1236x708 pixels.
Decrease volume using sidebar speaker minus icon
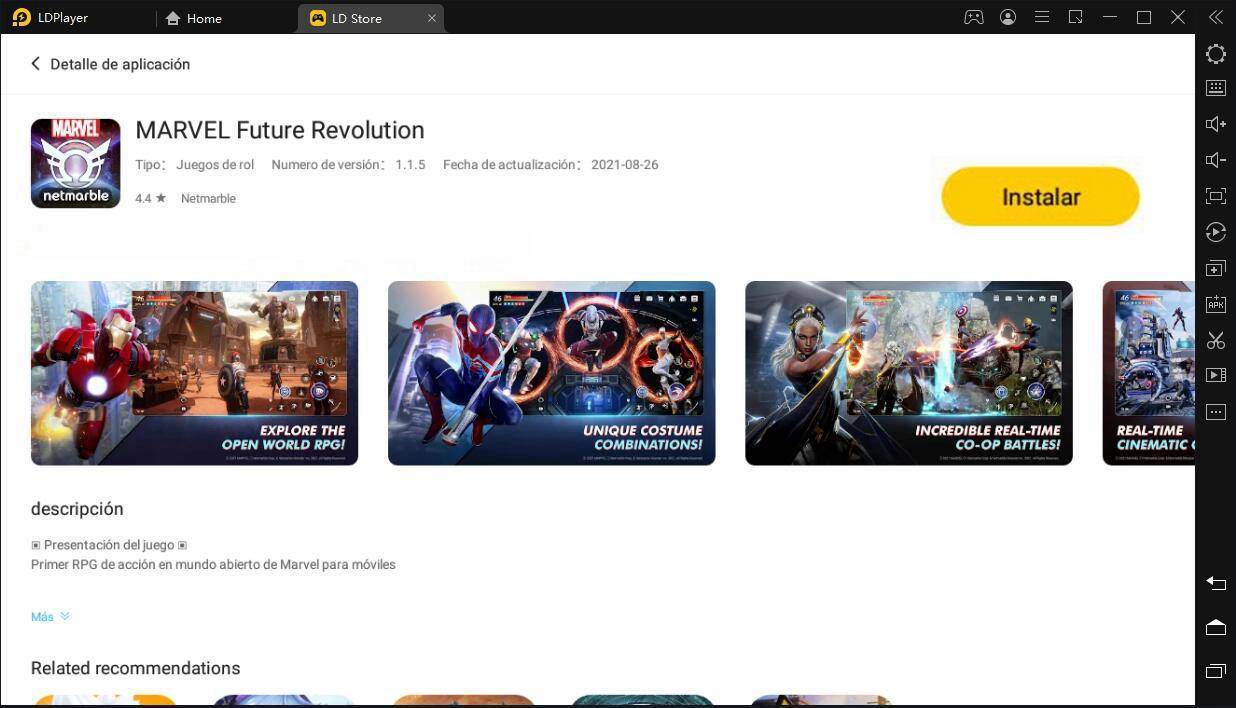pos(1216,160)
